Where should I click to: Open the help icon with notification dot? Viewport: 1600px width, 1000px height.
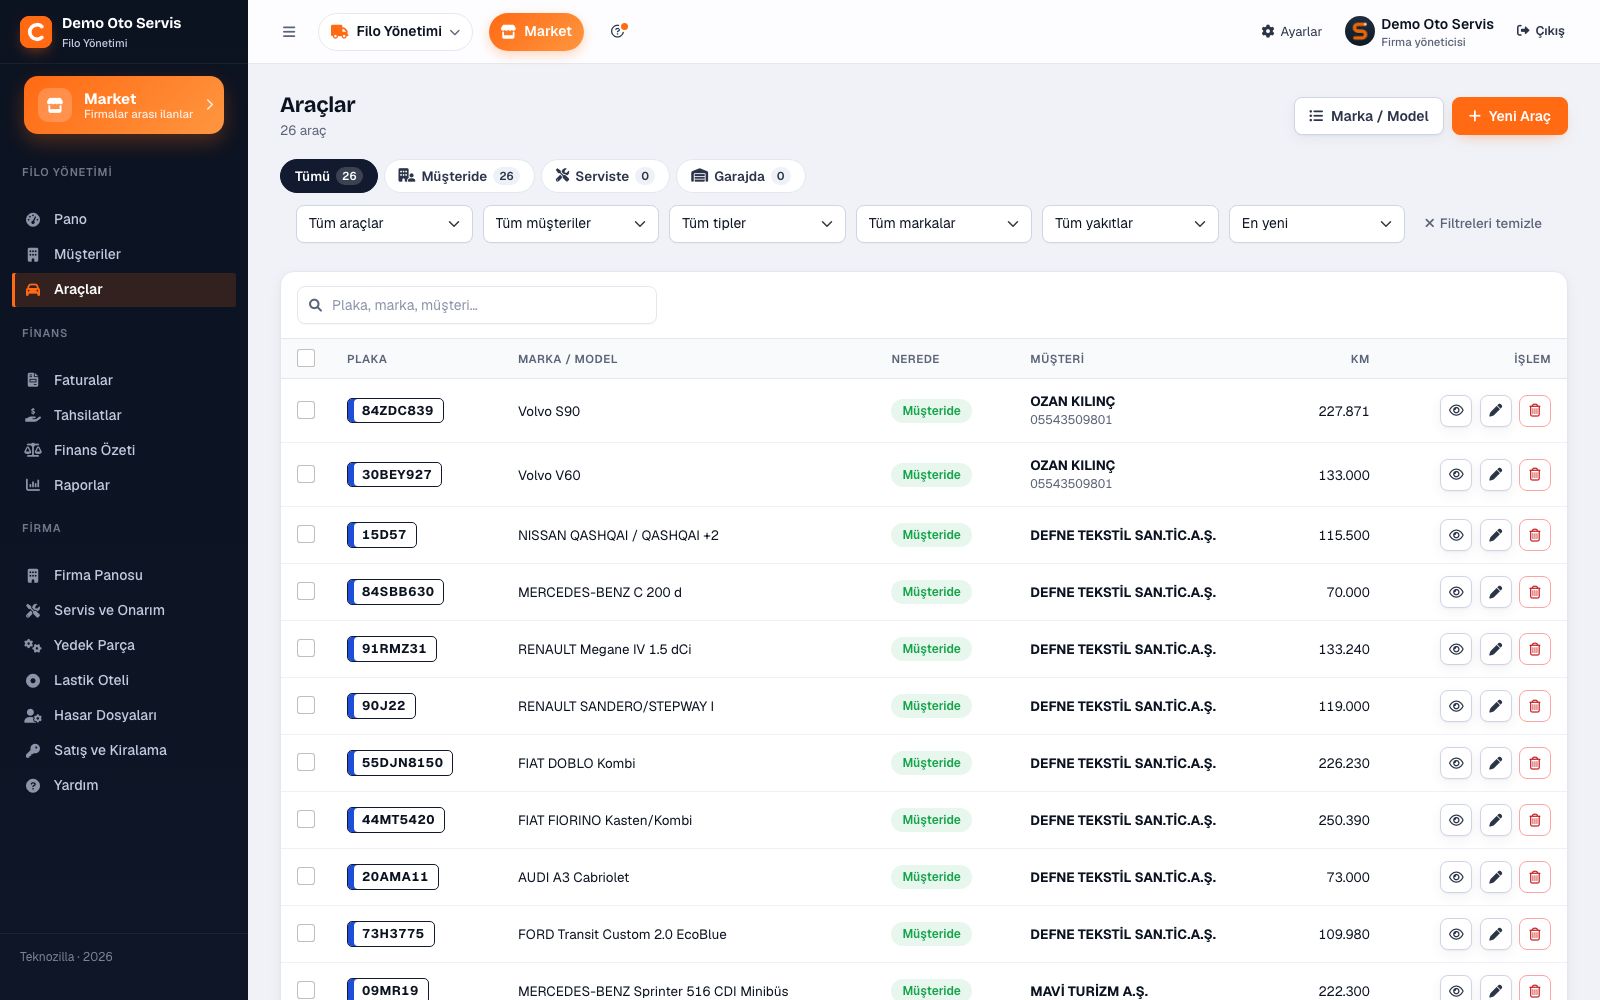tap(618, 32)
